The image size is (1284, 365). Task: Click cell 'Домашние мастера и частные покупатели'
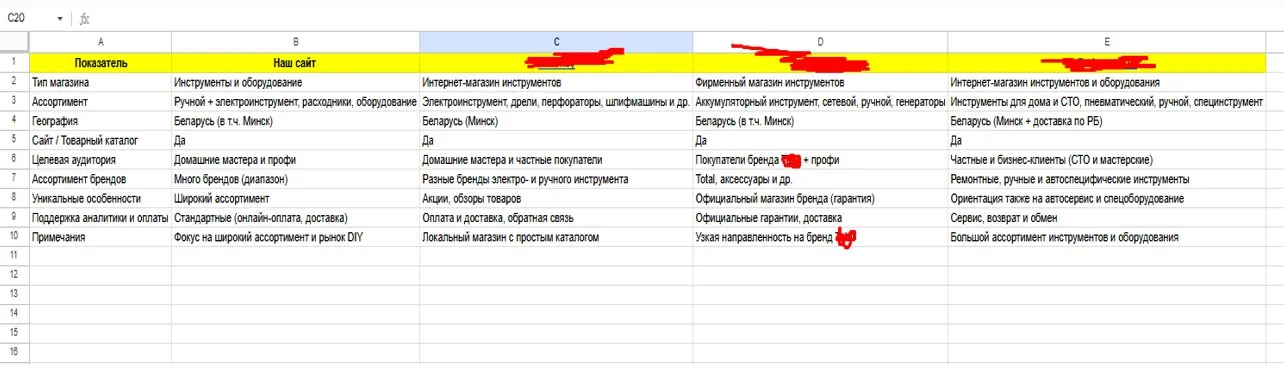(x=556, y=160)
